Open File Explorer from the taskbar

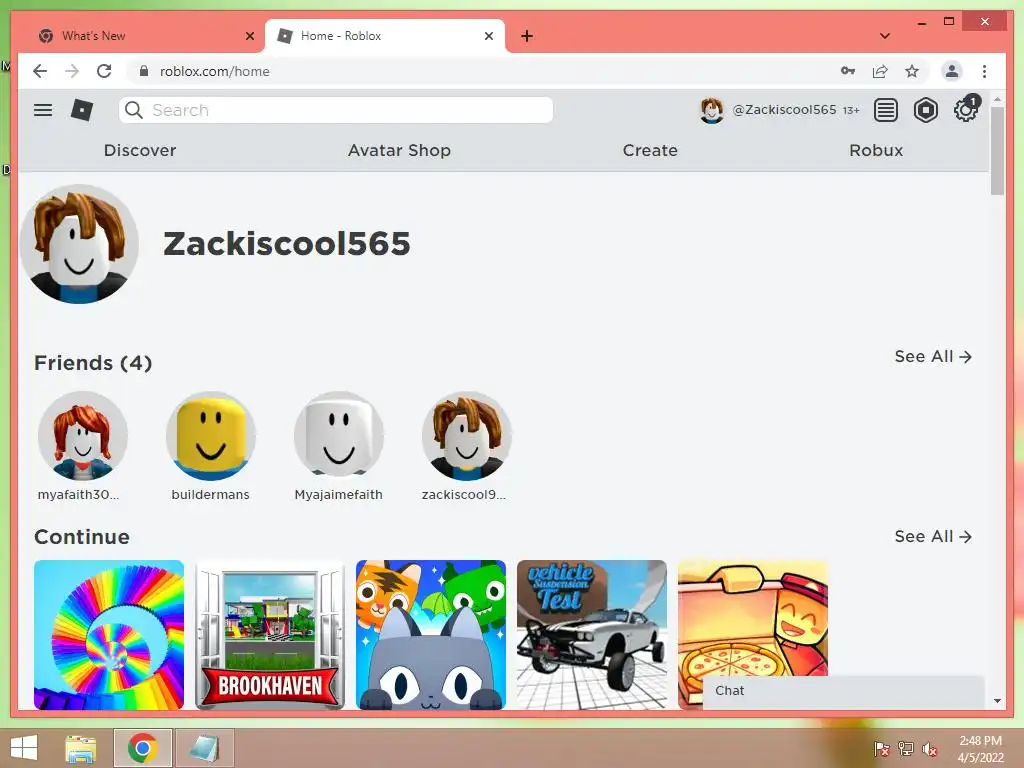click(x=81, y=748)
